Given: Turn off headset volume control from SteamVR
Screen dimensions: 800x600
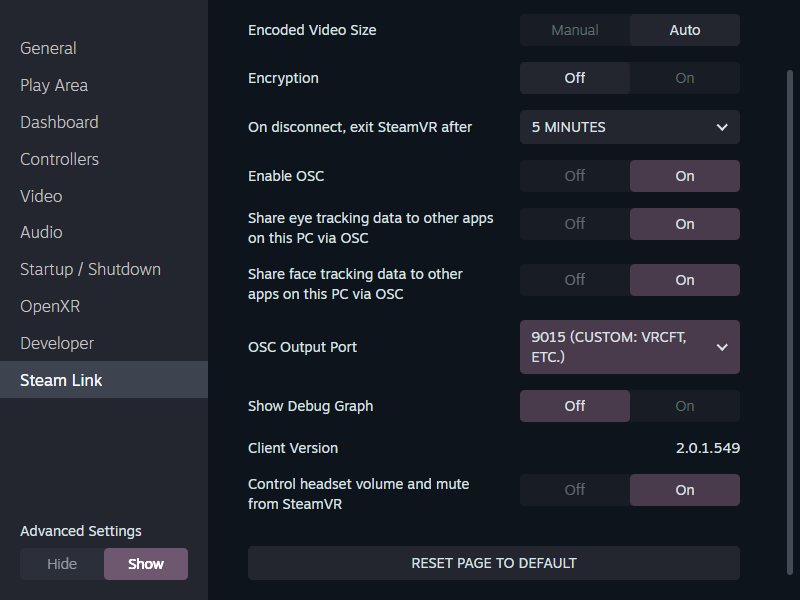Looking at the screenshot, I should tap(575, 490).
